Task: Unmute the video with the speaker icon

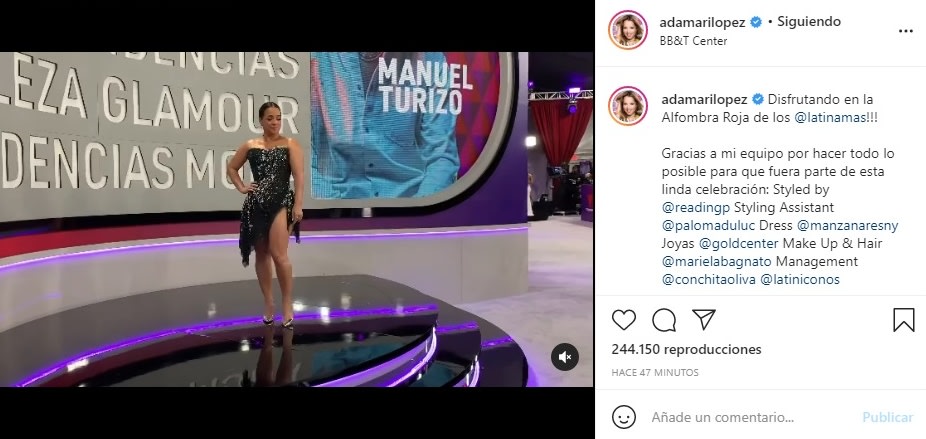Action: click(x=565, y=357)
